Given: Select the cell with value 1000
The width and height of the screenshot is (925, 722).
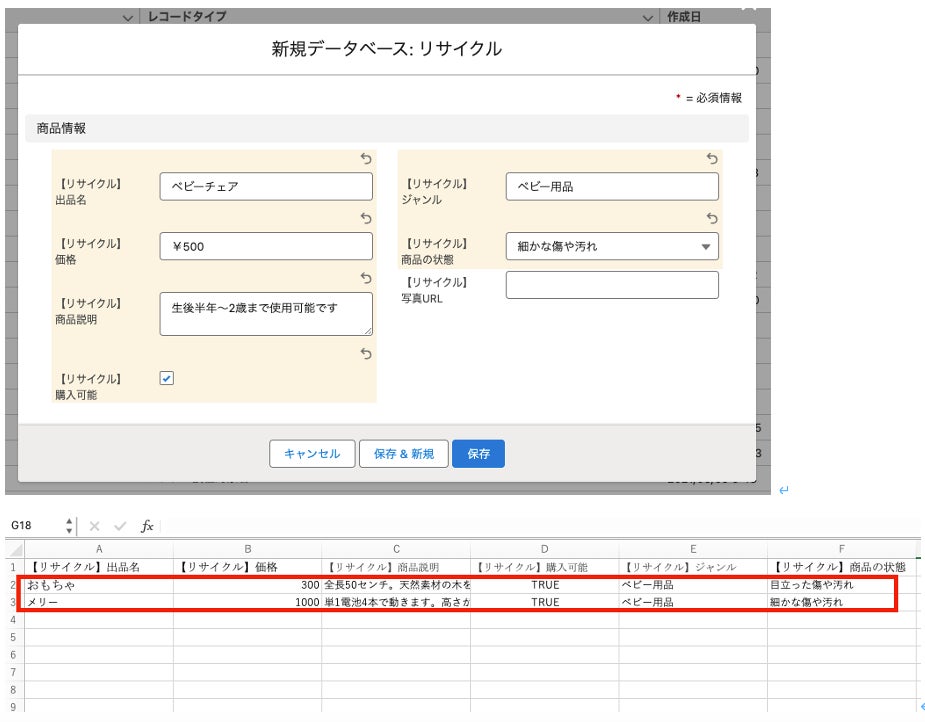Looking at the screenshot, I should 248,602.
